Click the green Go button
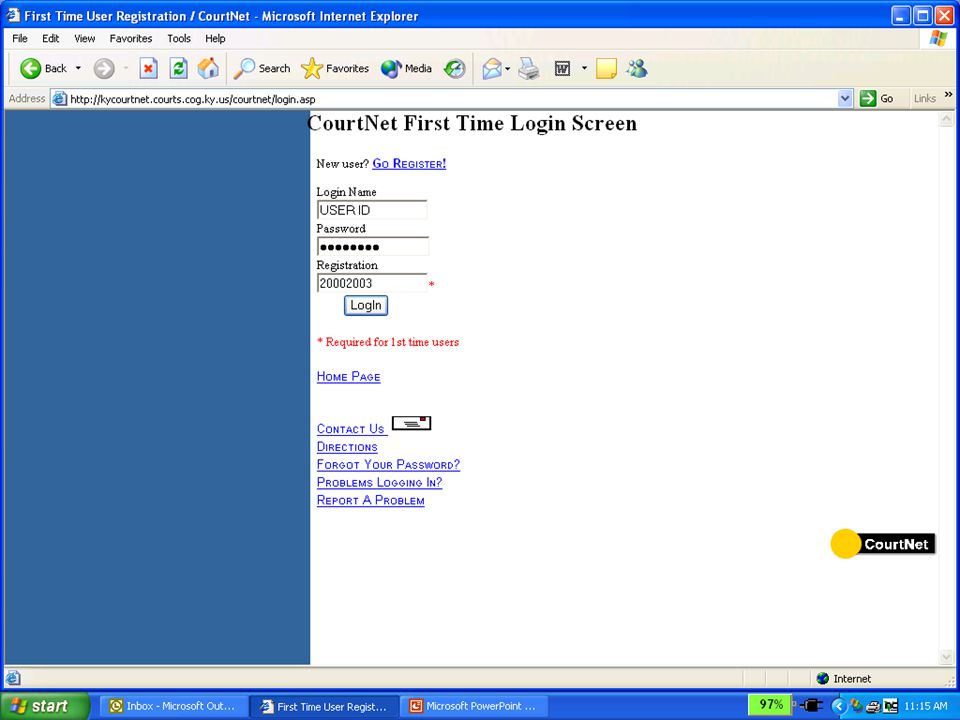This screenshot has height=720, width=960. (876, 99)
